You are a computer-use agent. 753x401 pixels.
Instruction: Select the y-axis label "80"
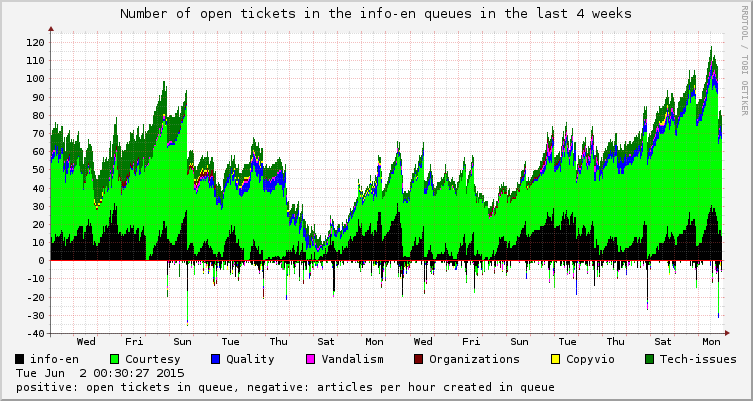pos(38,115)
